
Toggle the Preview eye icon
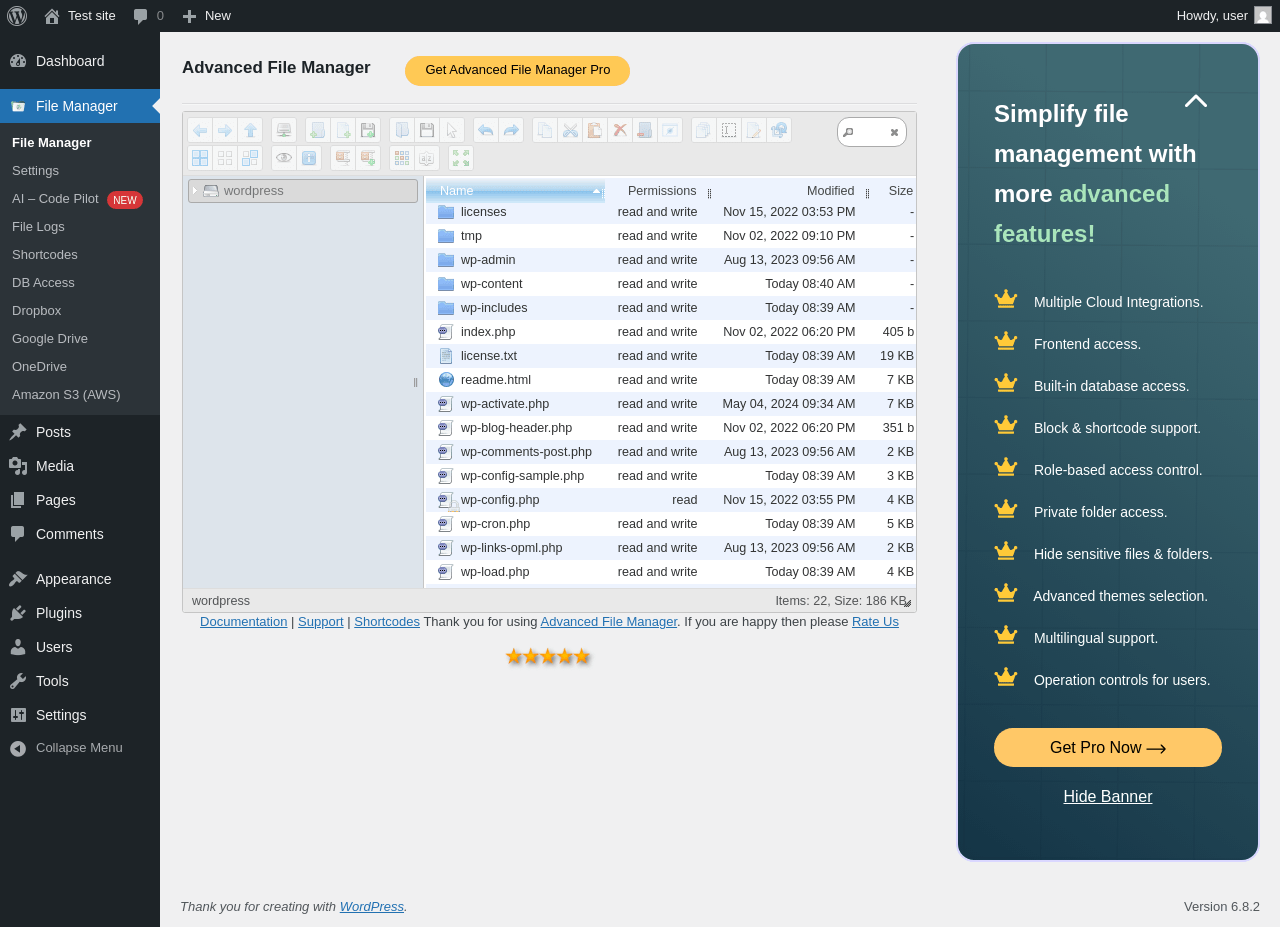284,158
